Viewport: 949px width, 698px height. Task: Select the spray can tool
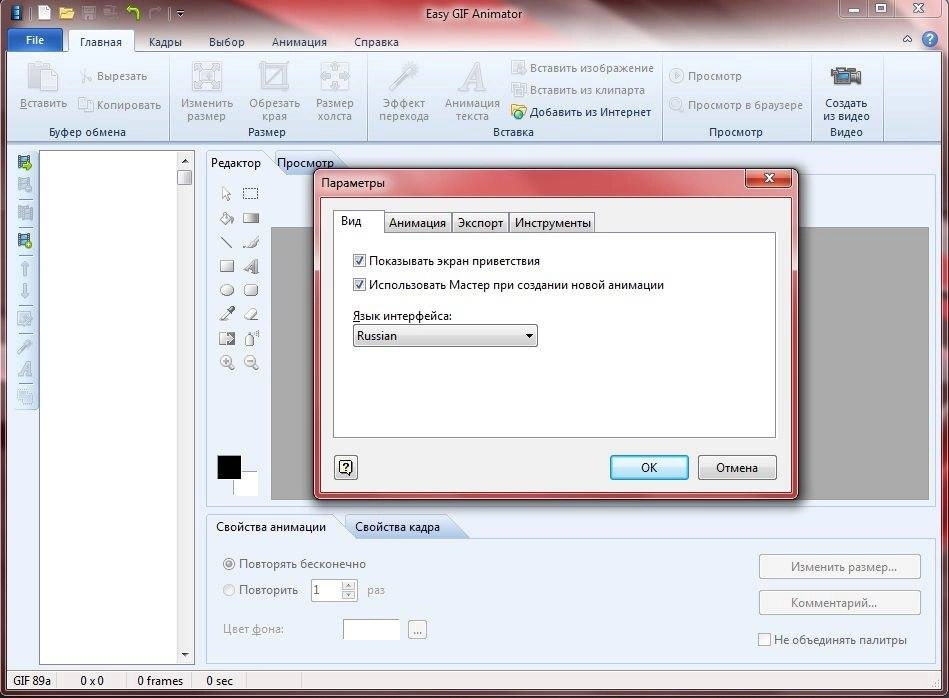pyautogui.click(x=251, y=338)
